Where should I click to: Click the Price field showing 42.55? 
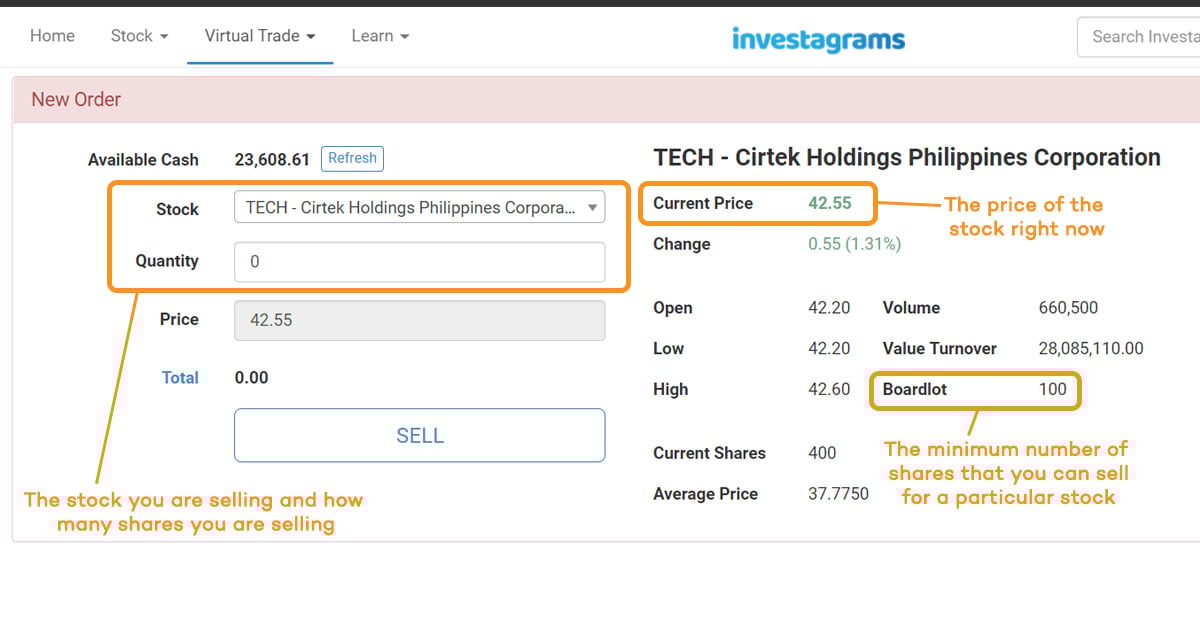tap(419, 320)
